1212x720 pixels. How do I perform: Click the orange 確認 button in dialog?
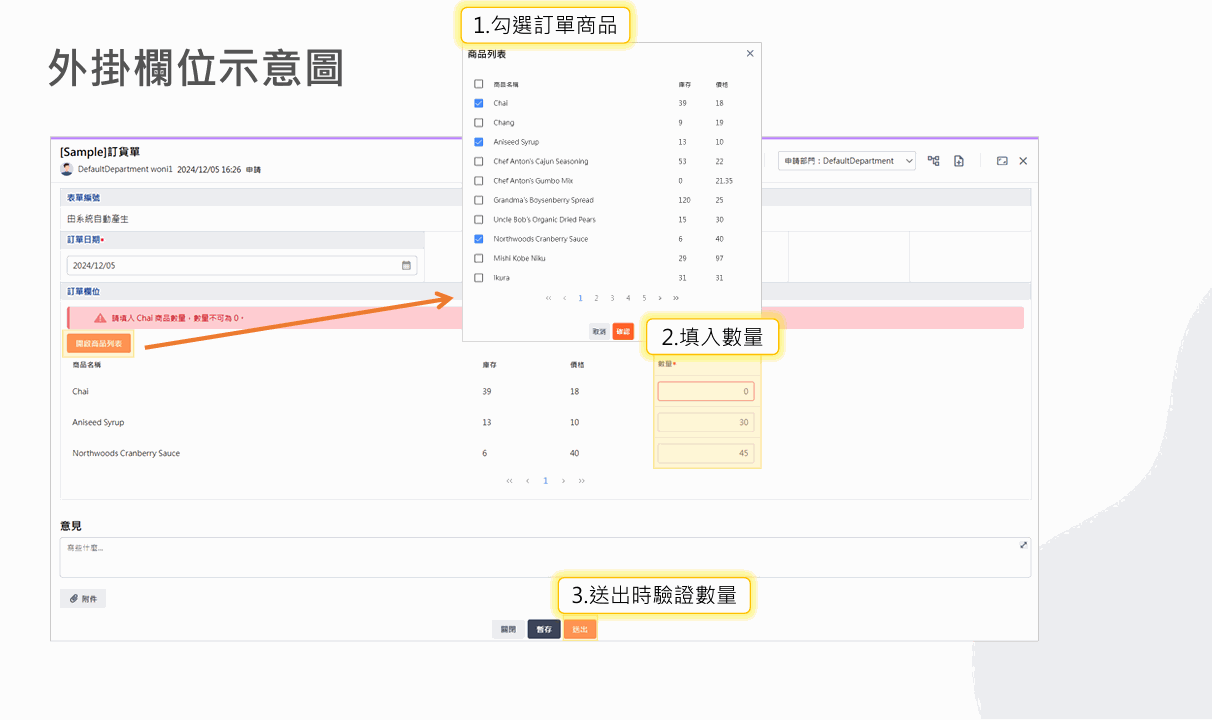pos(623,331)
